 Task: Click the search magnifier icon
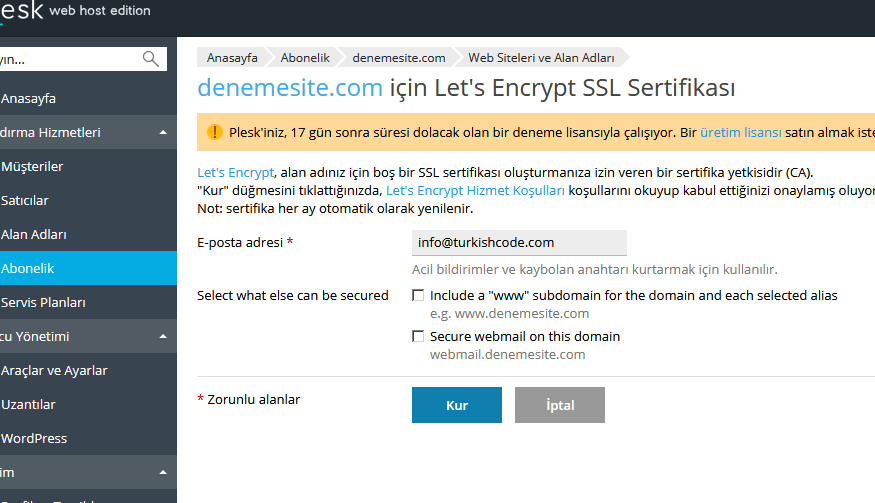pos(151,59)
